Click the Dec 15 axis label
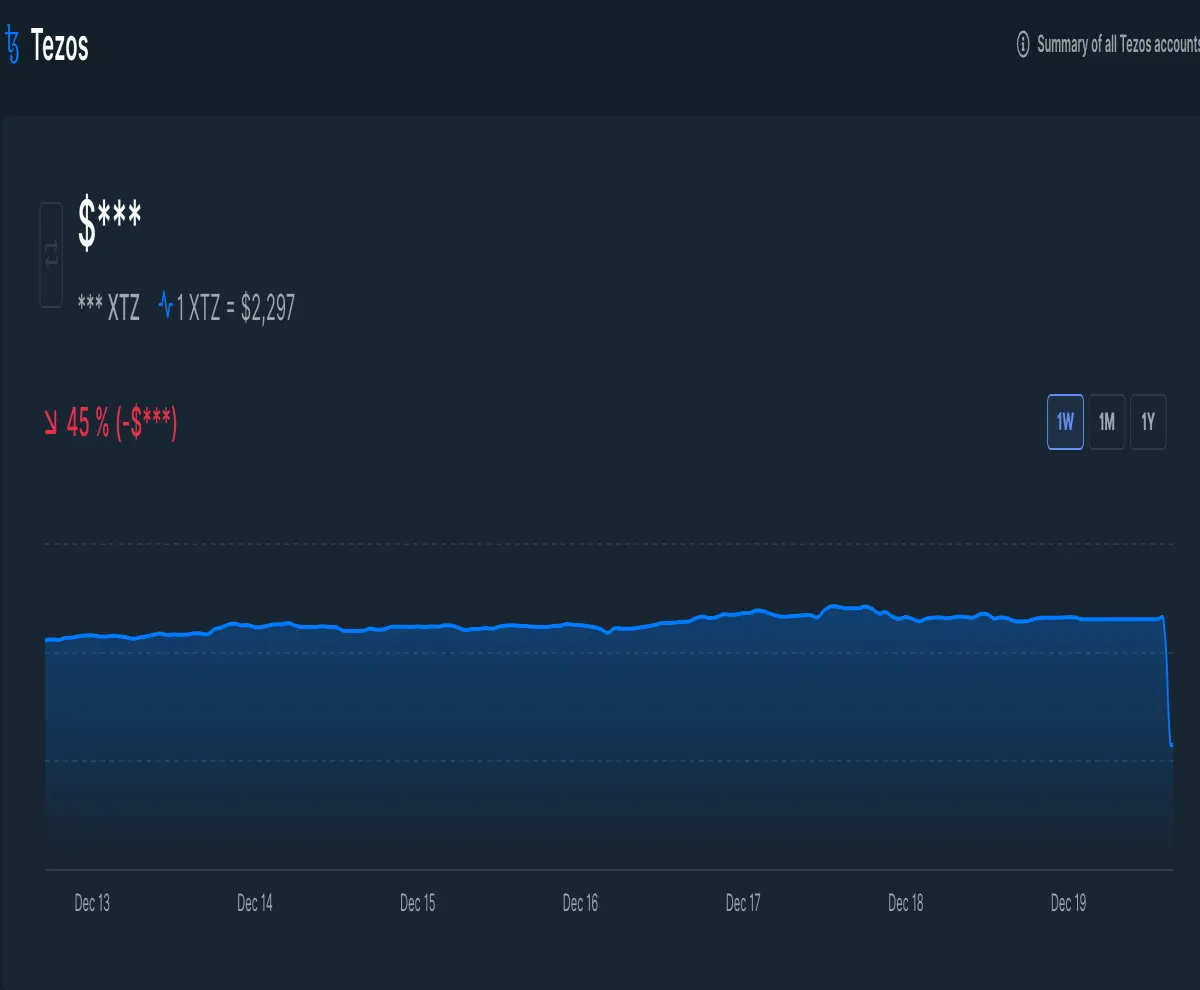 (418, 903)
